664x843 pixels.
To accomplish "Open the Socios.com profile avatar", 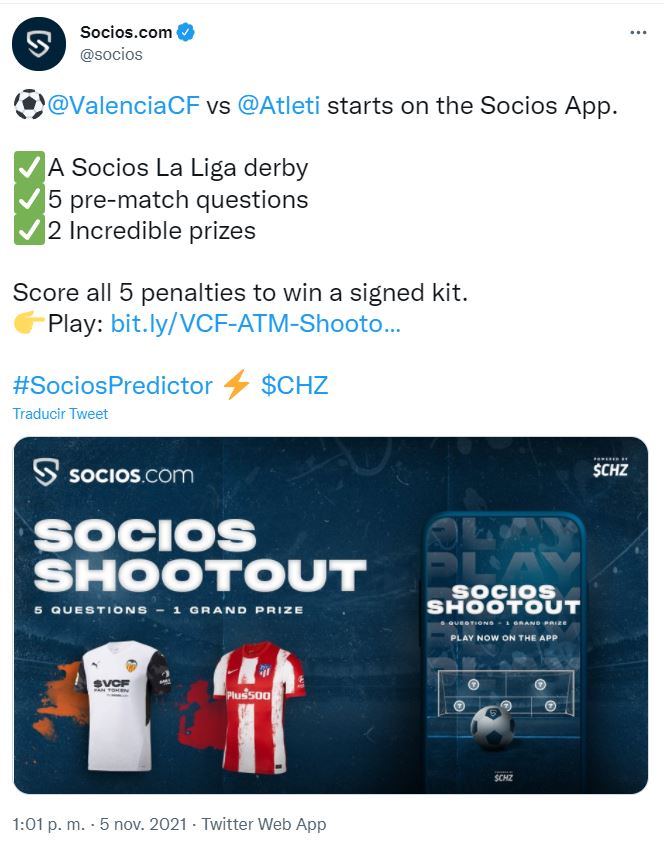I will point(39,44).
